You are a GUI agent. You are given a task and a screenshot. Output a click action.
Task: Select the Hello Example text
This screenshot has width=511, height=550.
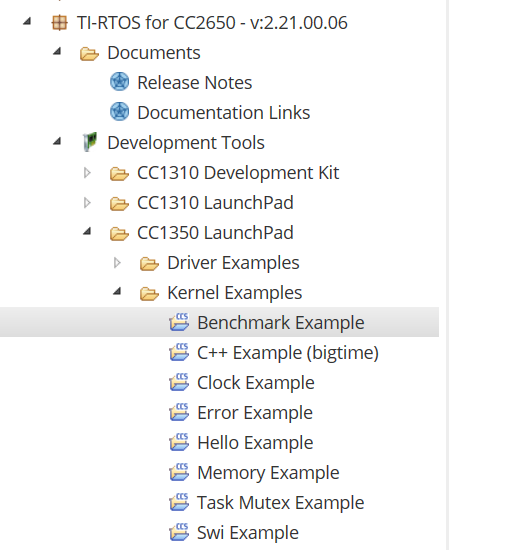click(255, 443)
